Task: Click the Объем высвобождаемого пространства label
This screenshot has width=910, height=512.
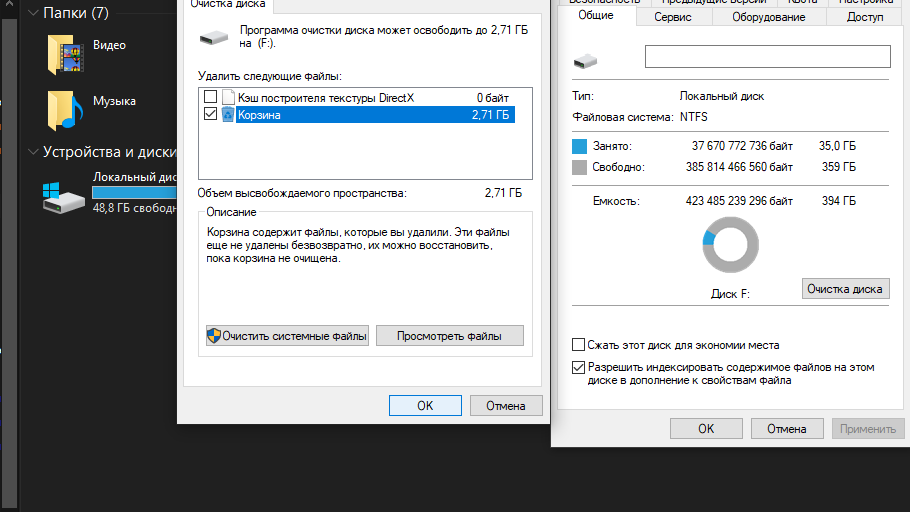Action: pyautogui.click(x=302, y=193)
